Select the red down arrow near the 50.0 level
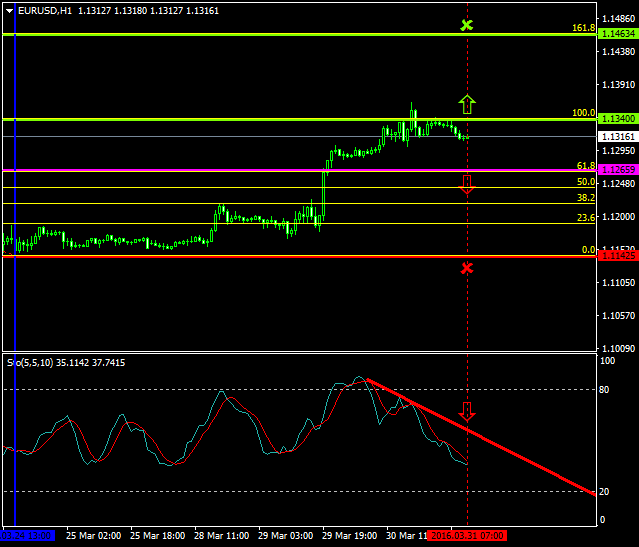The height and width of the screenshot is (547, 639). pos(466,183)
